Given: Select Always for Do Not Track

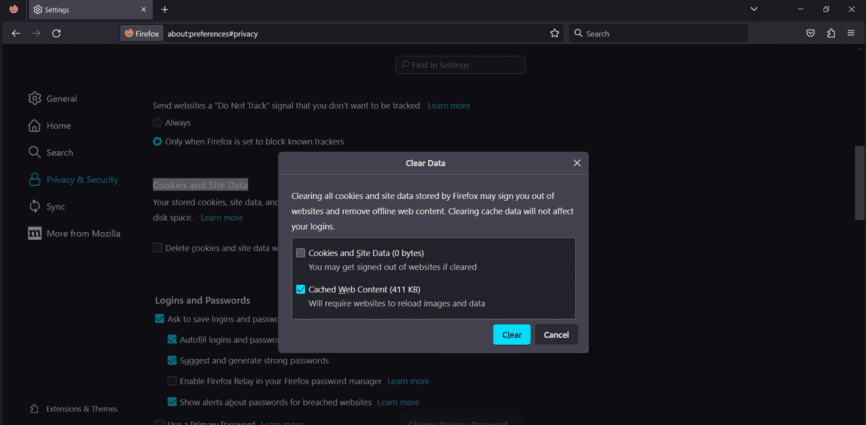Looking at the screenshot, I should (157, 123).
